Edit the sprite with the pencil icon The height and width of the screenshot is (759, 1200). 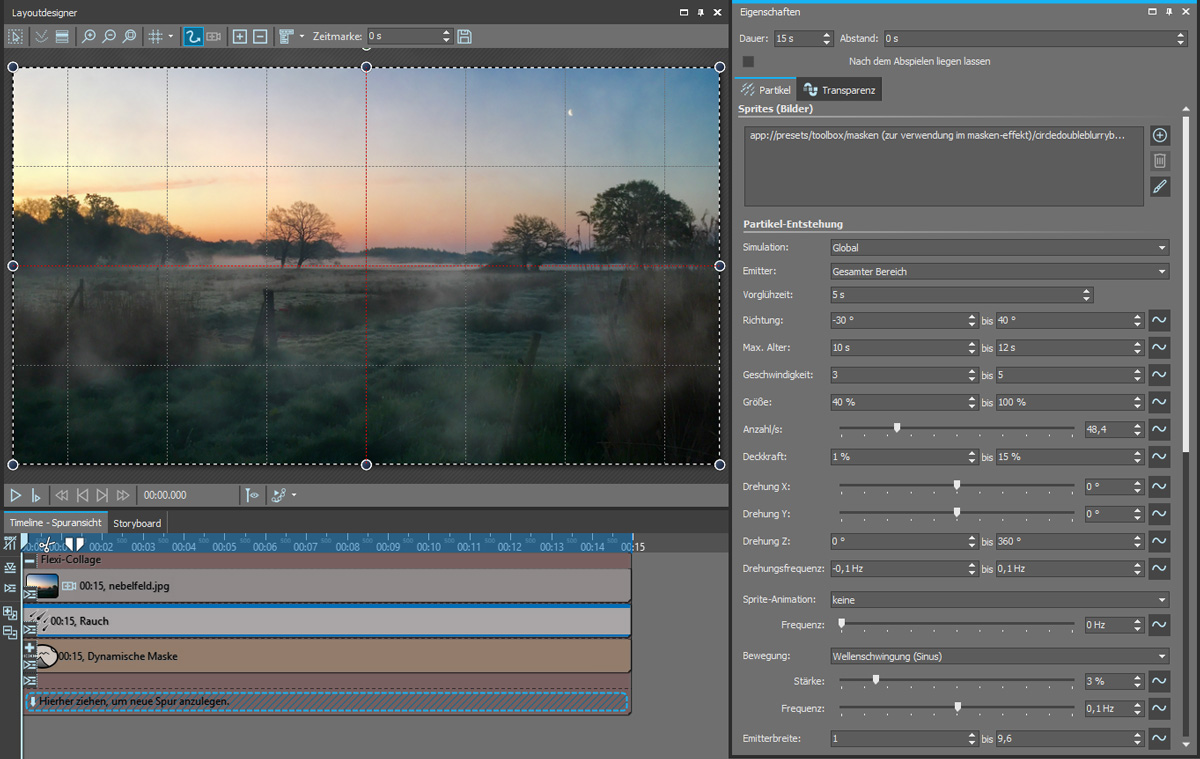coord(1159,186)
